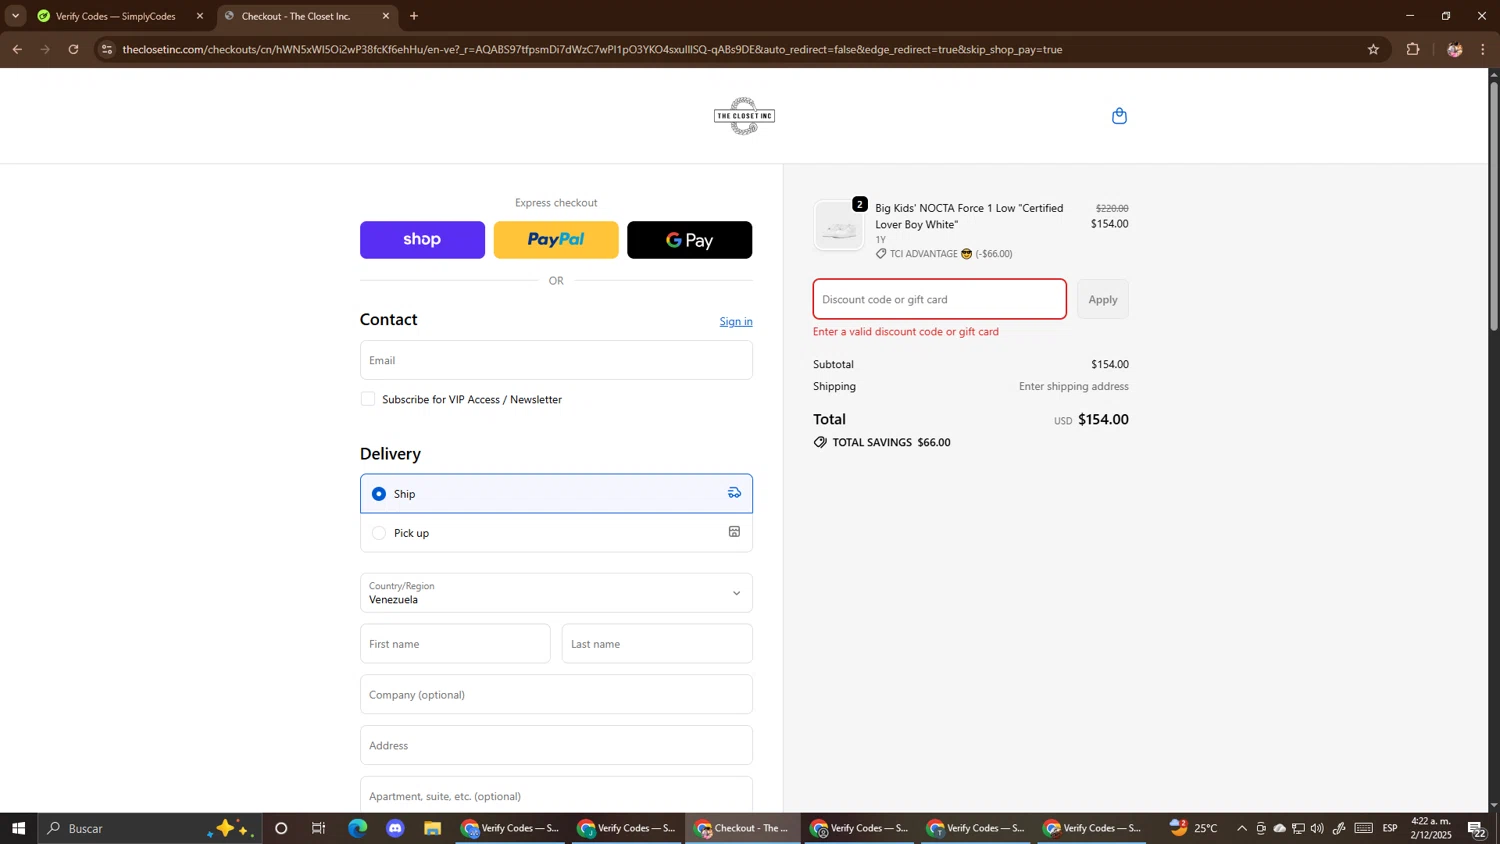Screen dimensions: 1500x844
Task: Open the tab search dropdown arrow
Action: click(15, 16)
